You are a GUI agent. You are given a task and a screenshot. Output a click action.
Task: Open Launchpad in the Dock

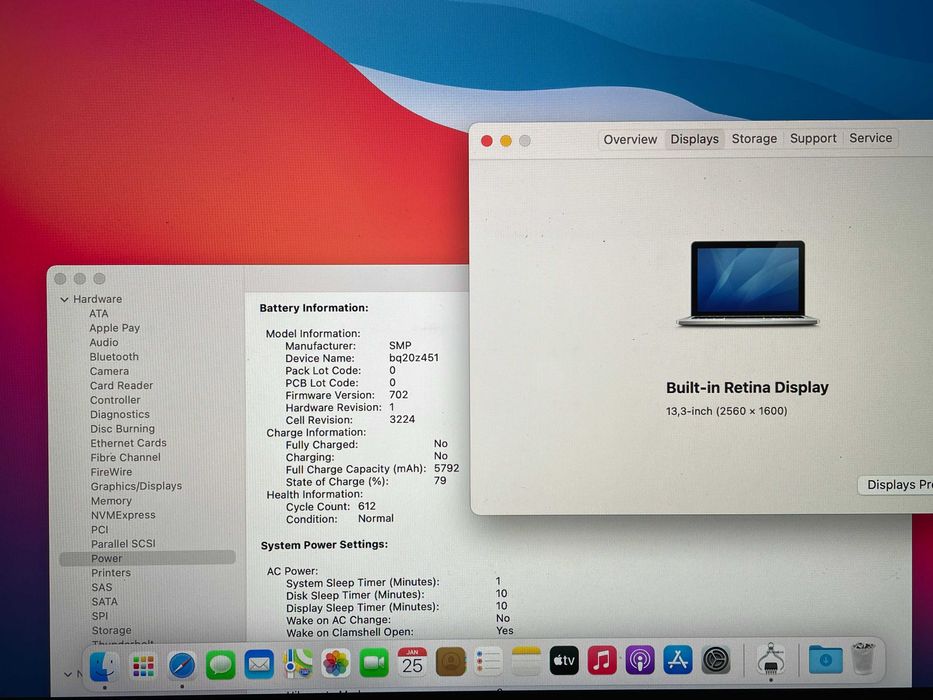[143, 665]
